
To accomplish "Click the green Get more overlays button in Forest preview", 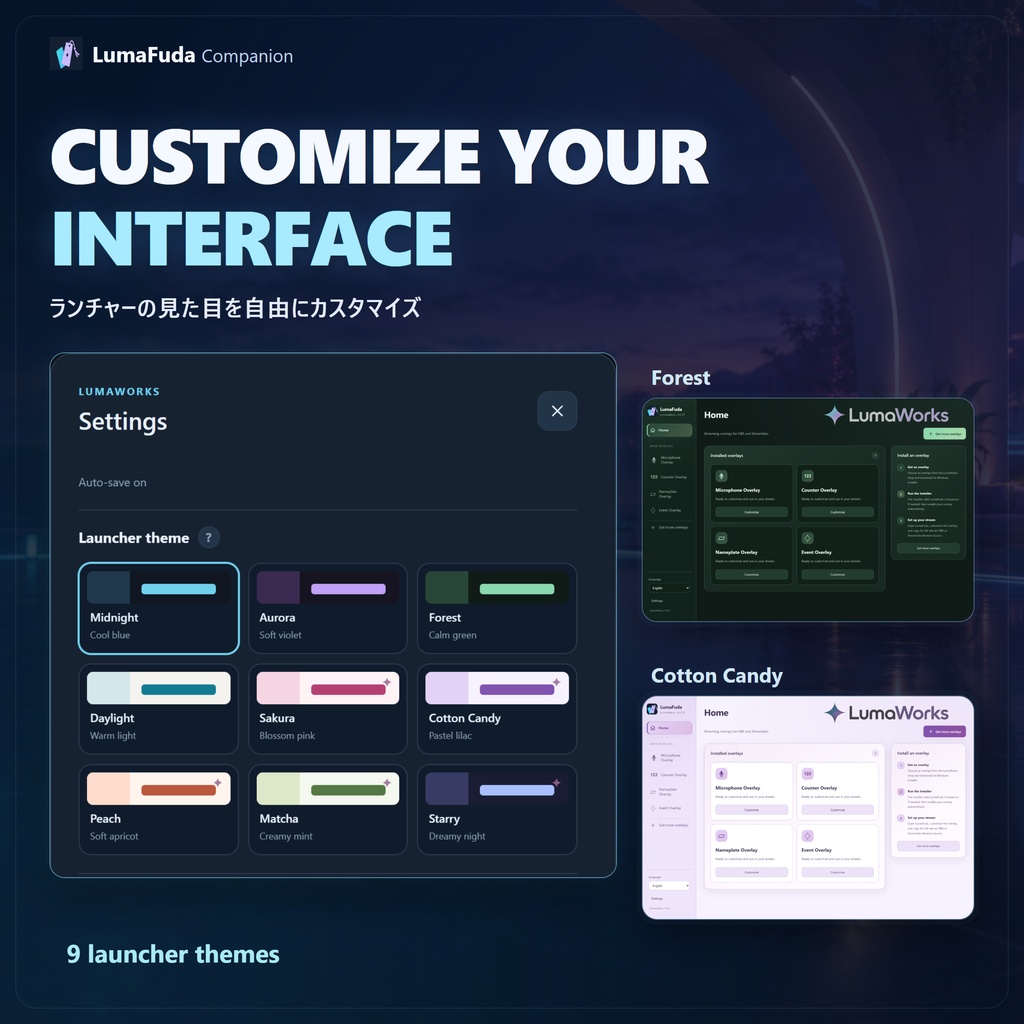I will pyautogui.click(x=944, y=434).
